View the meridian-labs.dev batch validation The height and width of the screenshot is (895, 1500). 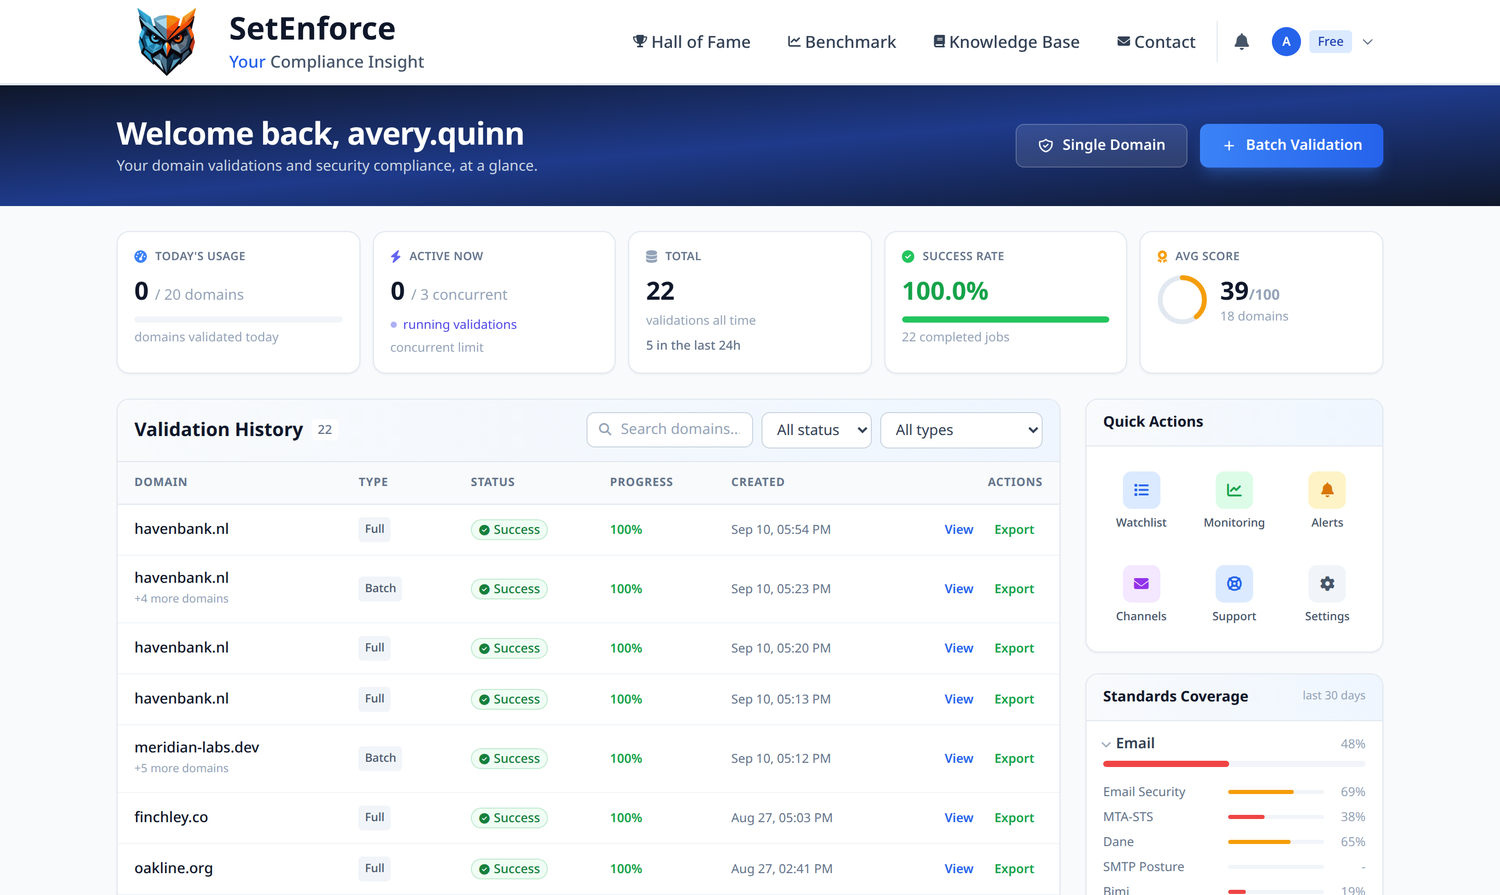(959, 759)
